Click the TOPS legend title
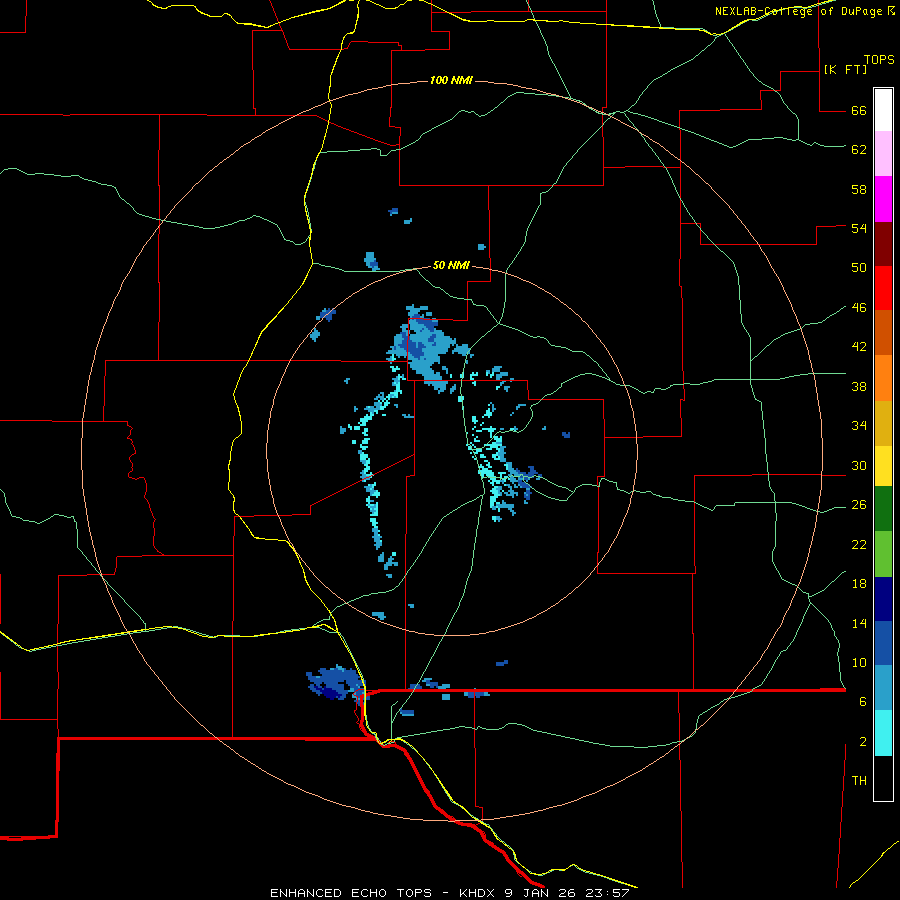Viewport: 900px width, 900px height. tap(879, 60)
